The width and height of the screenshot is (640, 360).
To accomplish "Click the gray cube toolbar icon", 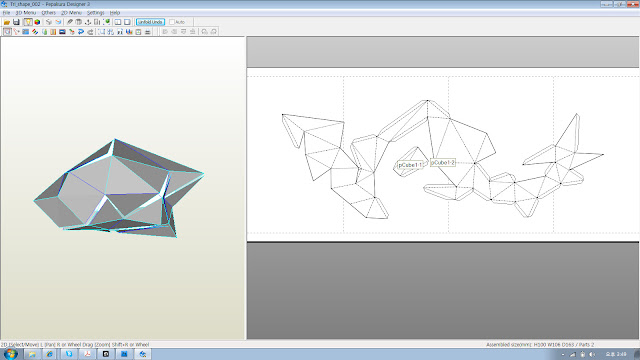I will pyautogui.click(x=49, y=22).
